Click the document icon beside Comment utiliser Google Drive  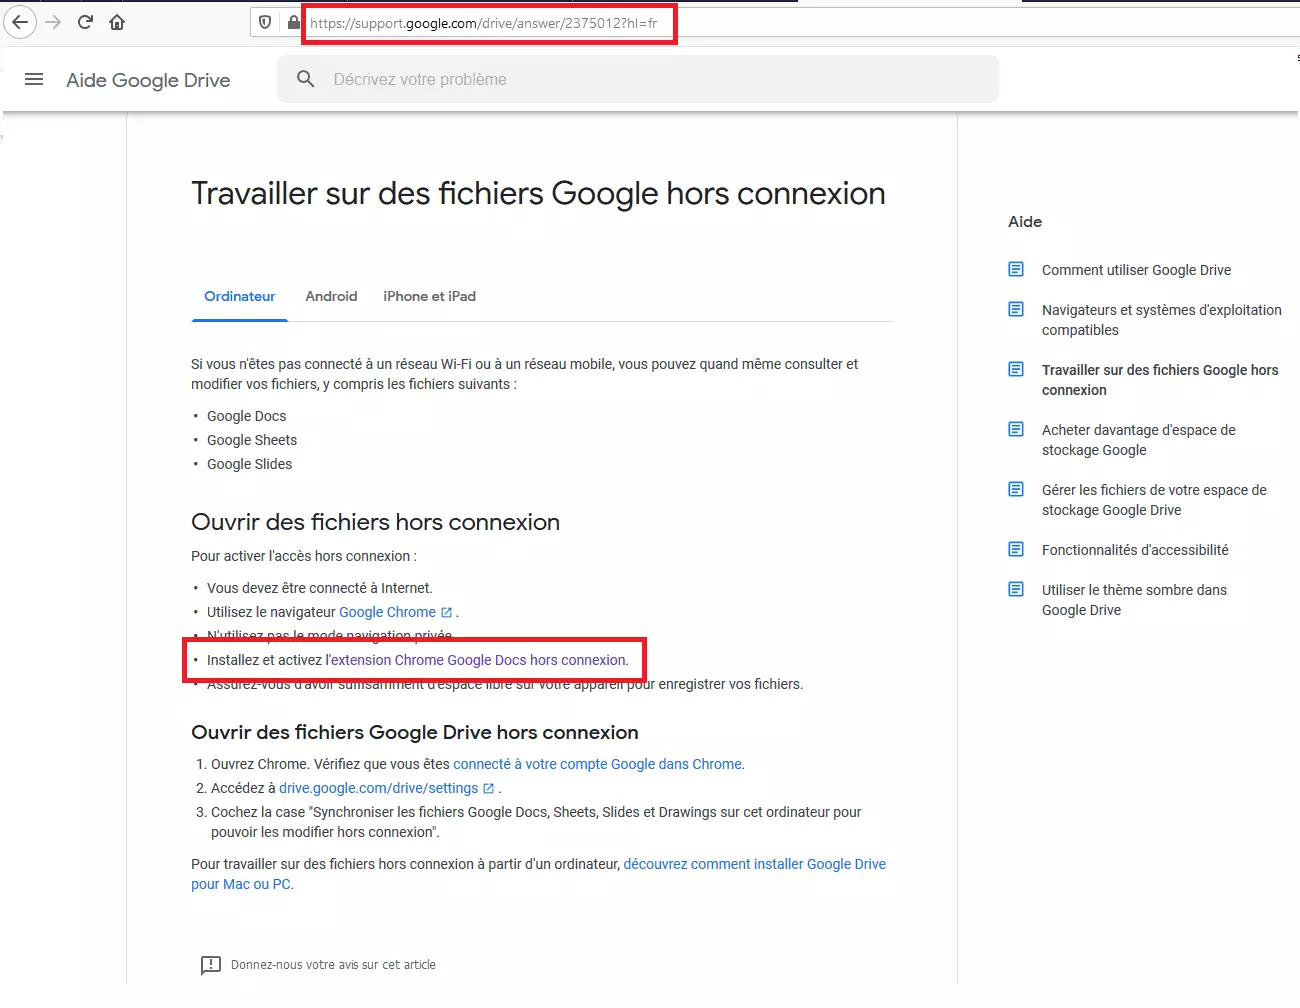[x=1016, y=269]
